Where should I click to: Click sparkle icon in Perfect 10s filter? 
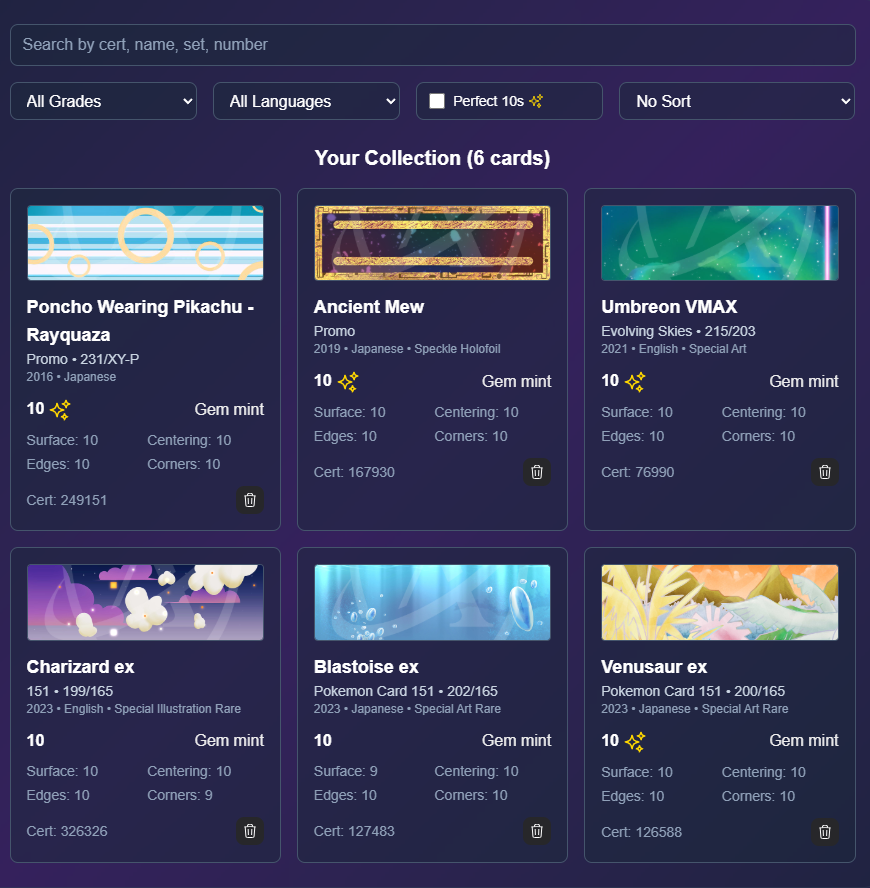pyautogui.click(x=536, y=101)
